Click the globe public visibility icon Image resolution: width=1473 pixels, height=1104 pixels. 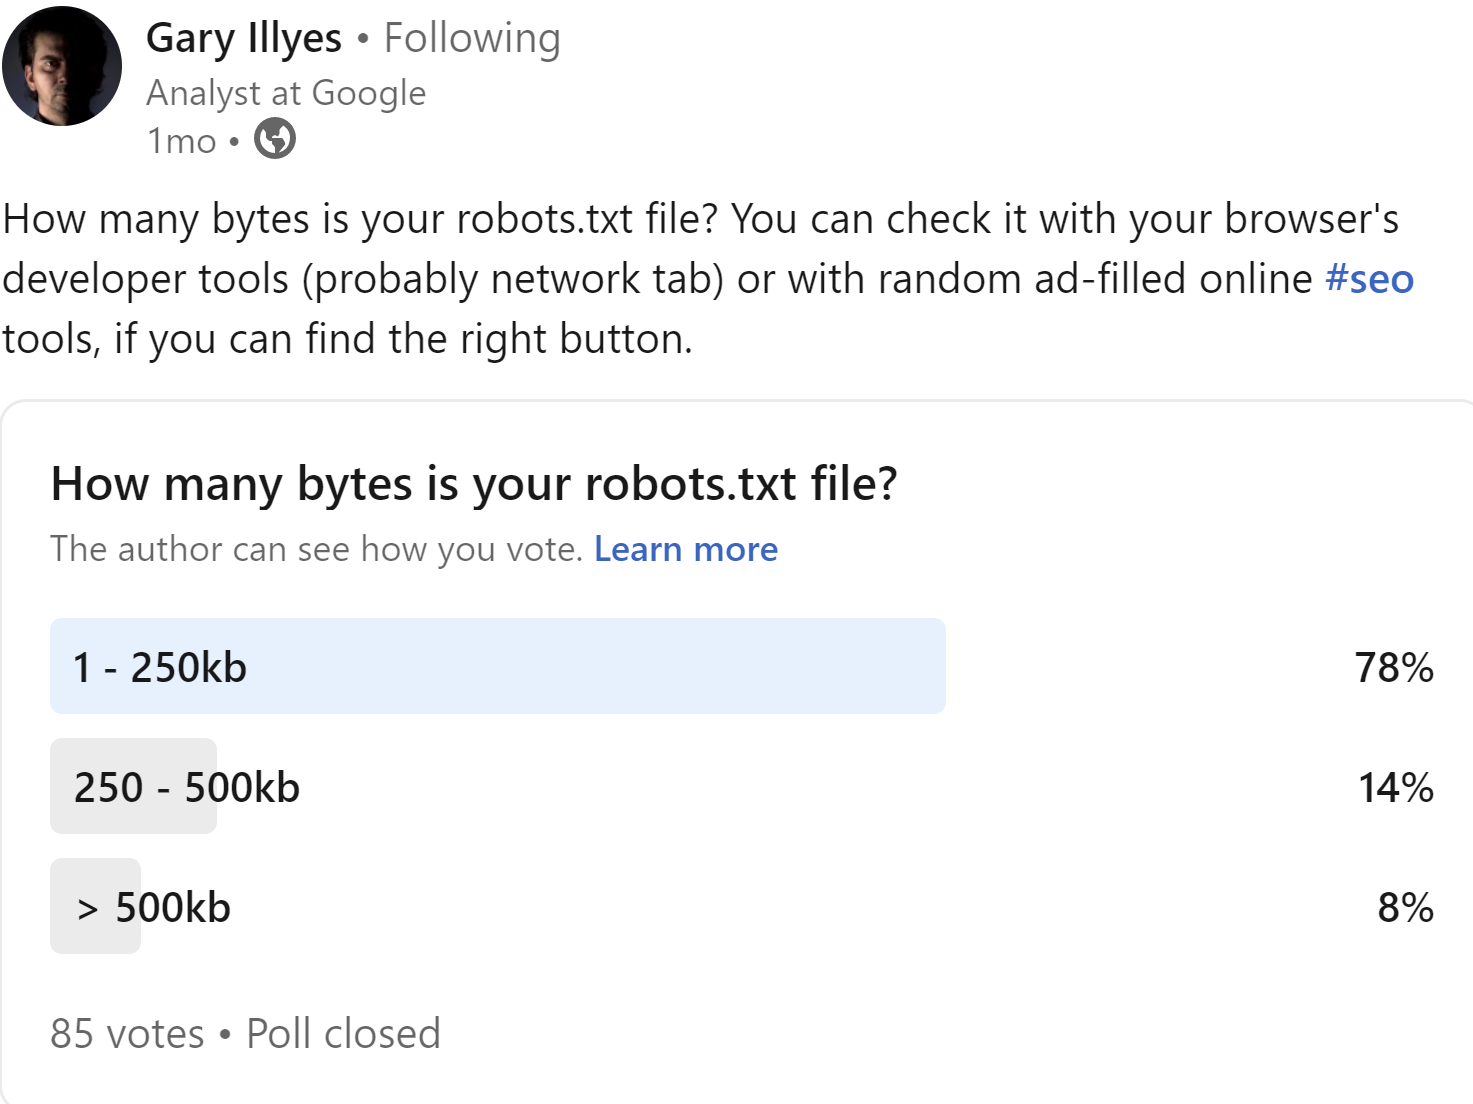(x=273, y=139)
